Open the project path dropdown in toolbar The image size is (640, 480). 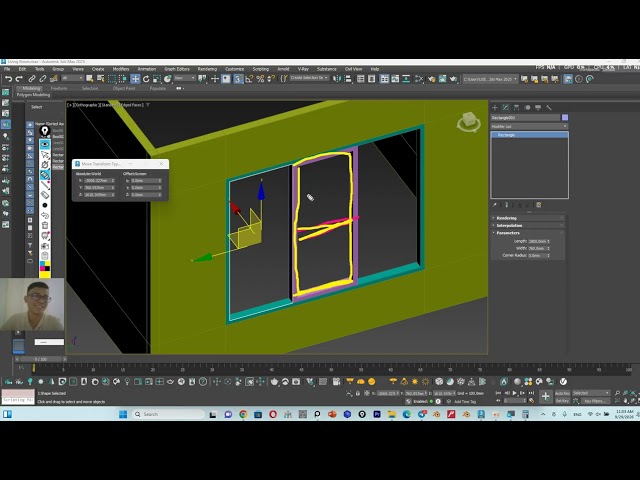click(490, 79)
